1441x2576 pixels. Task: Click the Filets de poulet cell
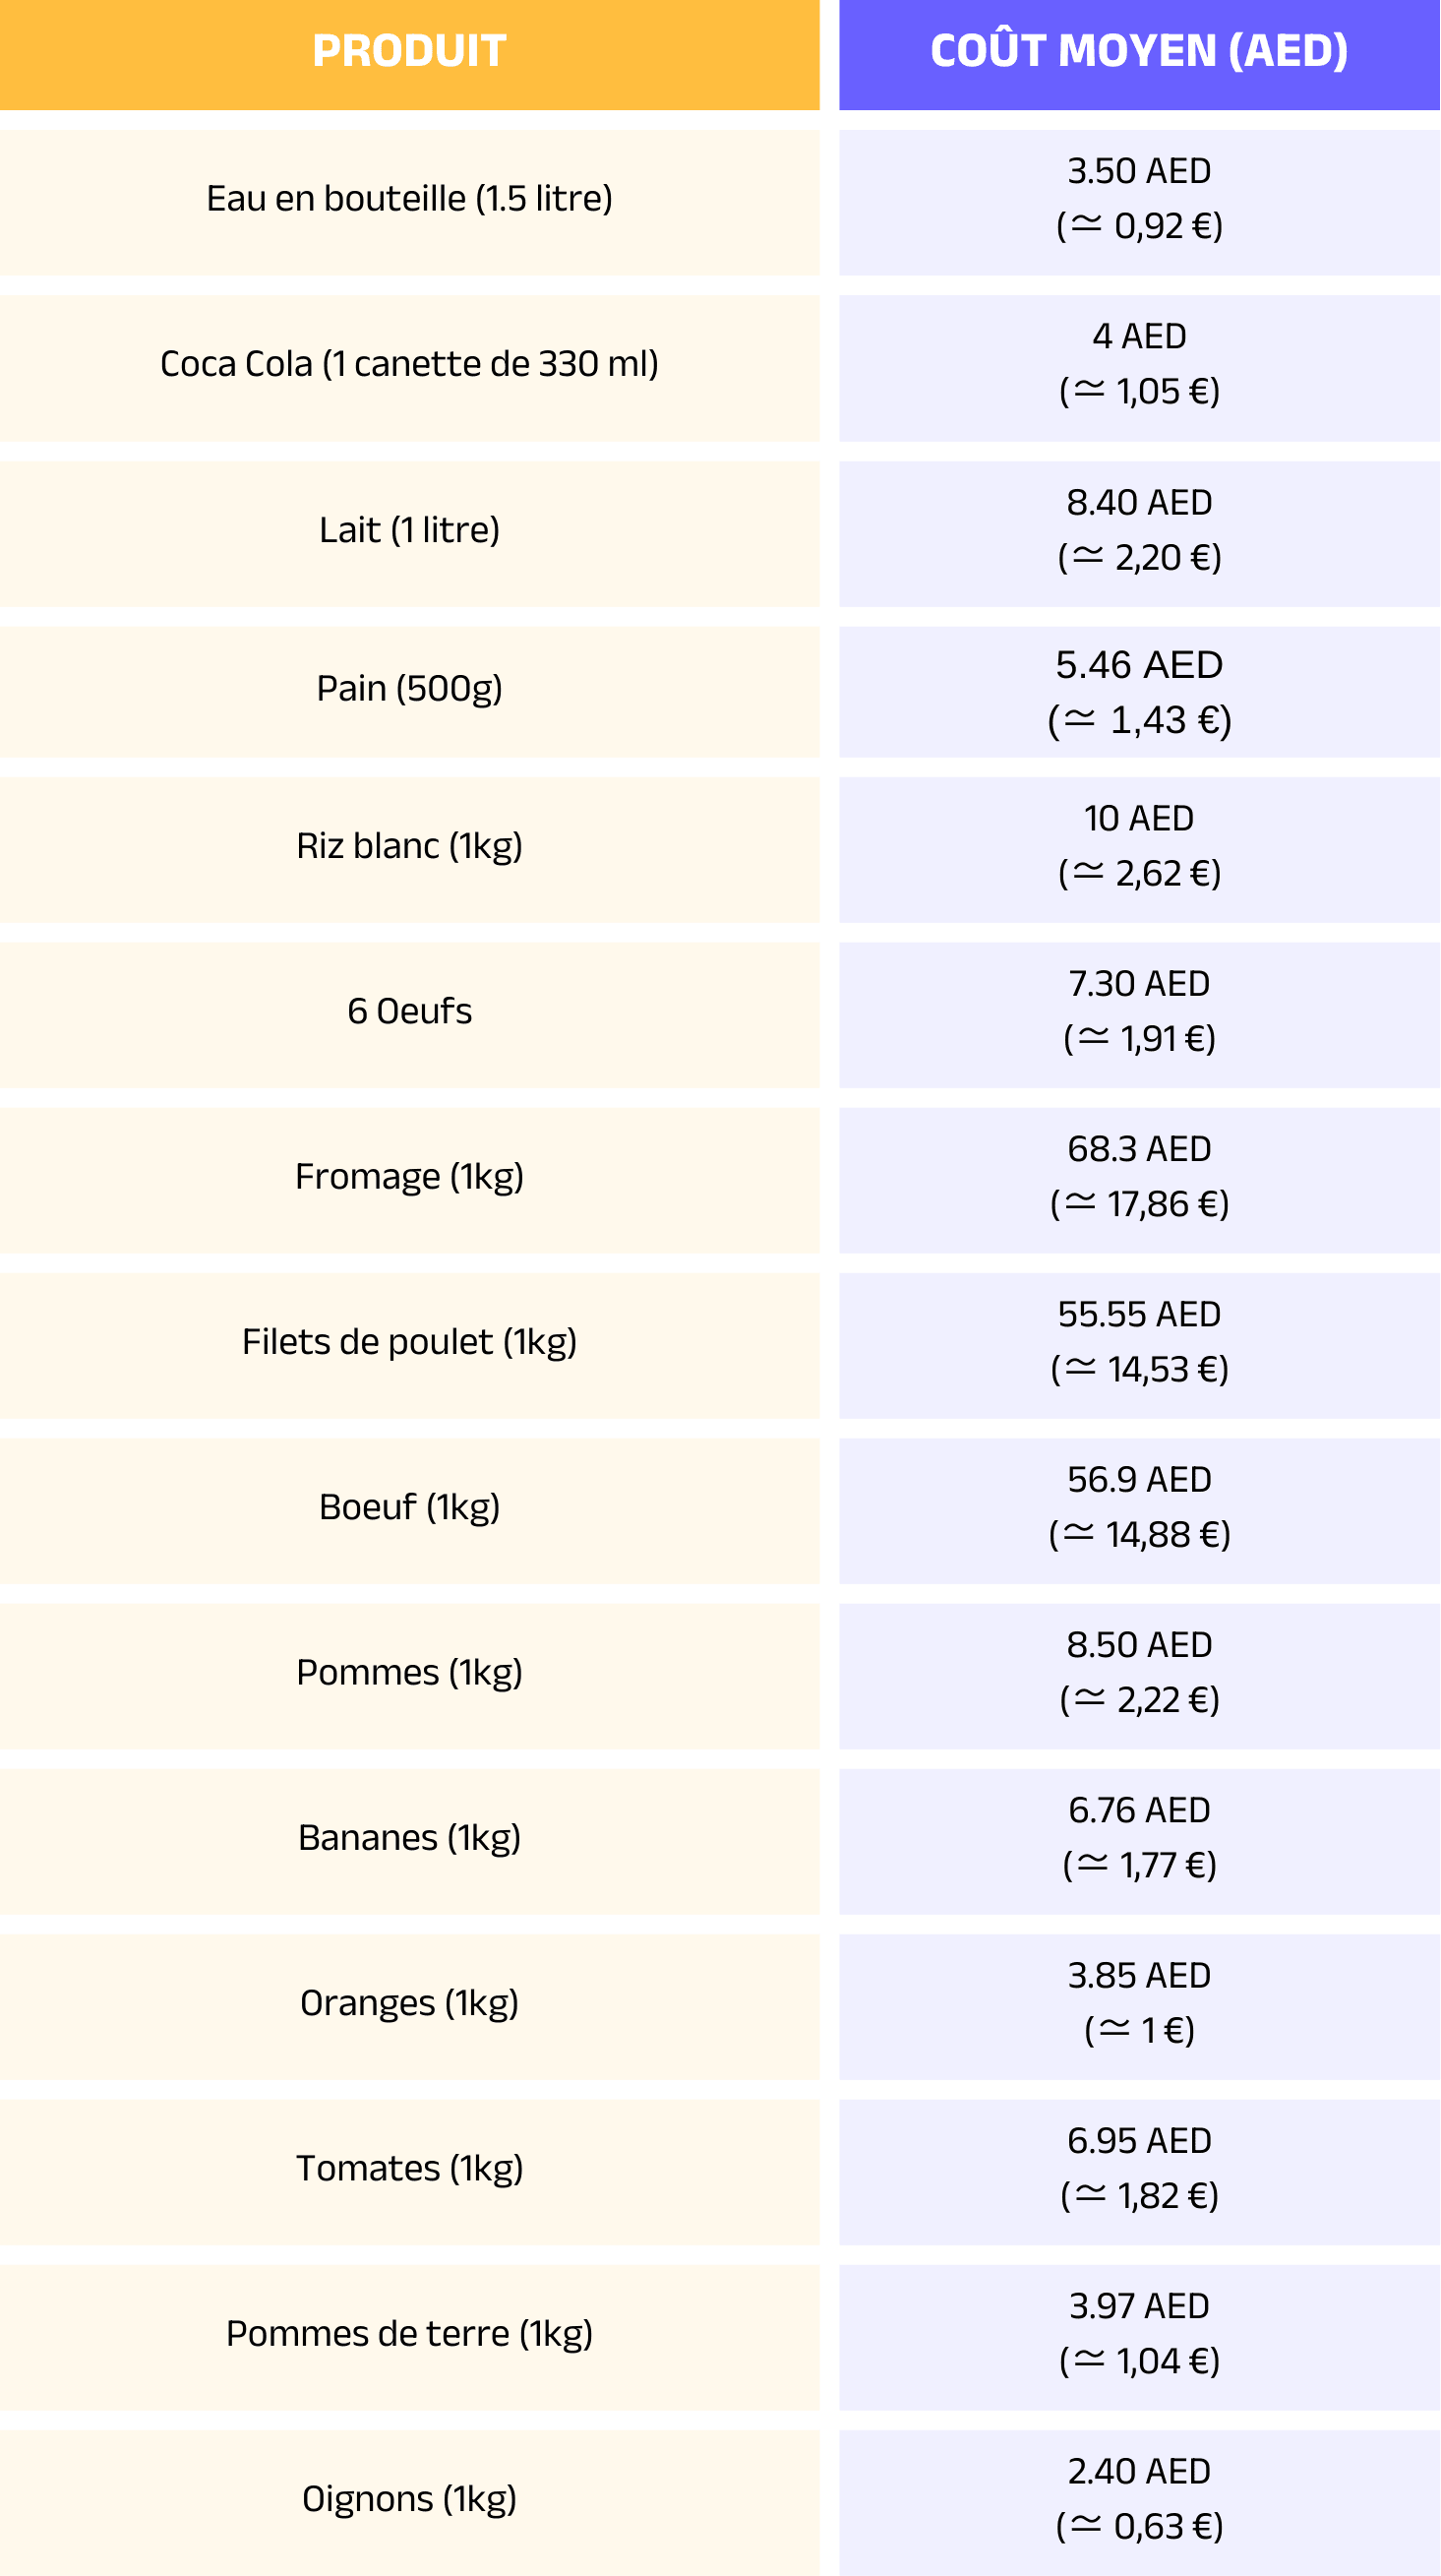pos(409,1342)
